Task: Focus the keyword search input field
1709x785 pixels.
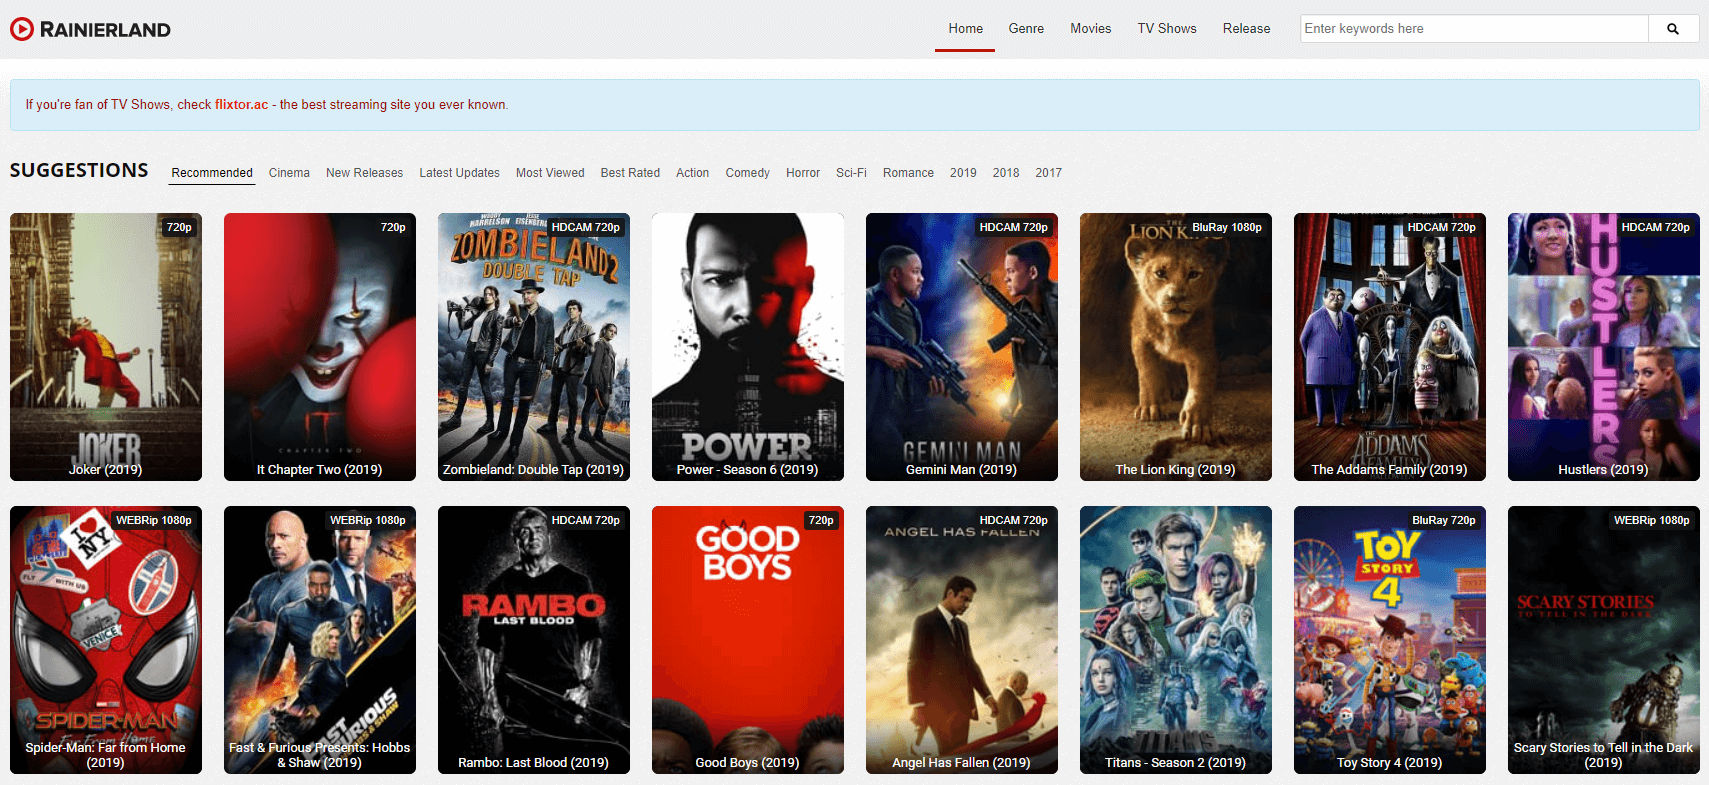Action: coord(1474,29)
